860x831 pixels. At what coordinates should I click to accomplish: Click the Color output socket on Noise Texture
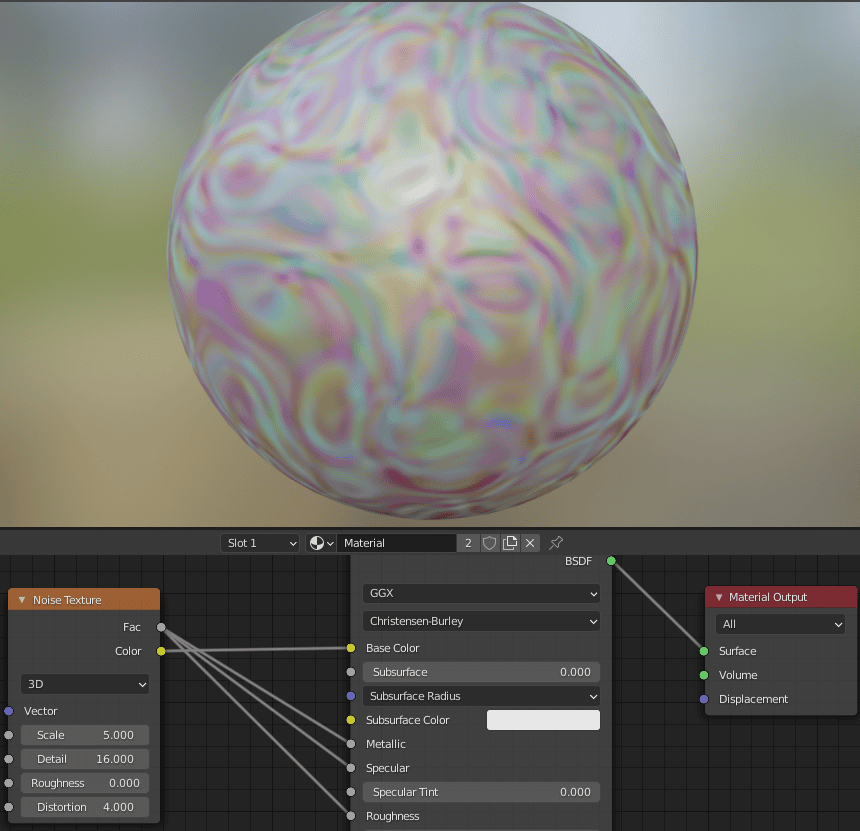[x=161, y=650]
